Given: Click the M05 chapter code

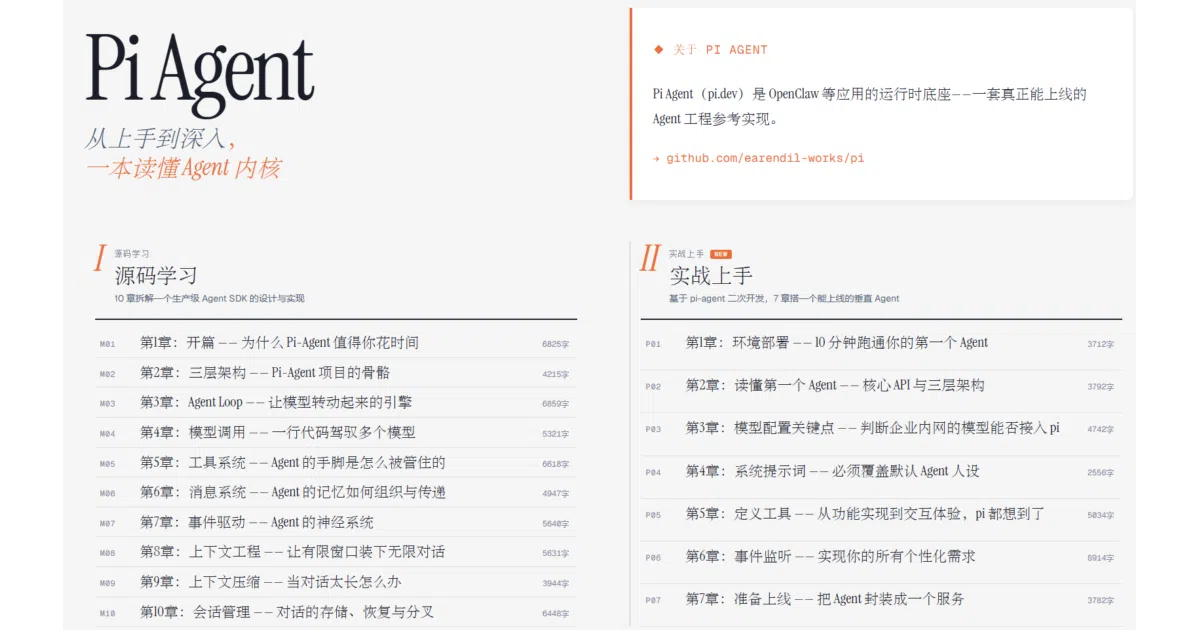Looking at the screenshot, I should [x=108, y=464].
